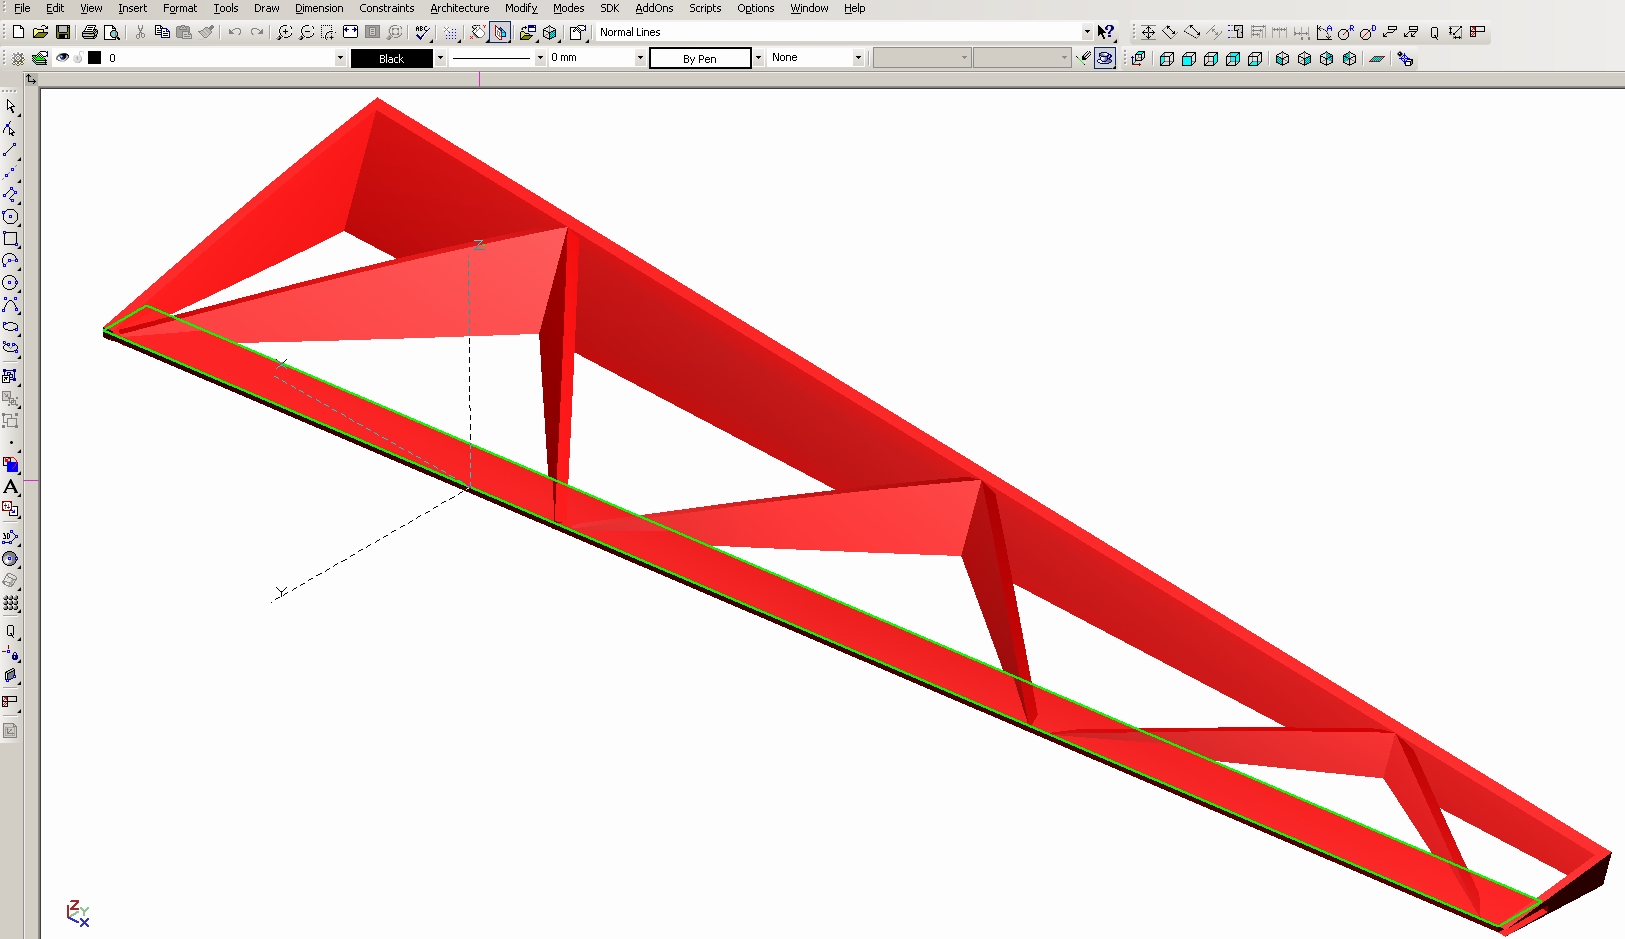Open the Print Preview icon
The image size is (1625, 939).
click(x=112, y=32)
